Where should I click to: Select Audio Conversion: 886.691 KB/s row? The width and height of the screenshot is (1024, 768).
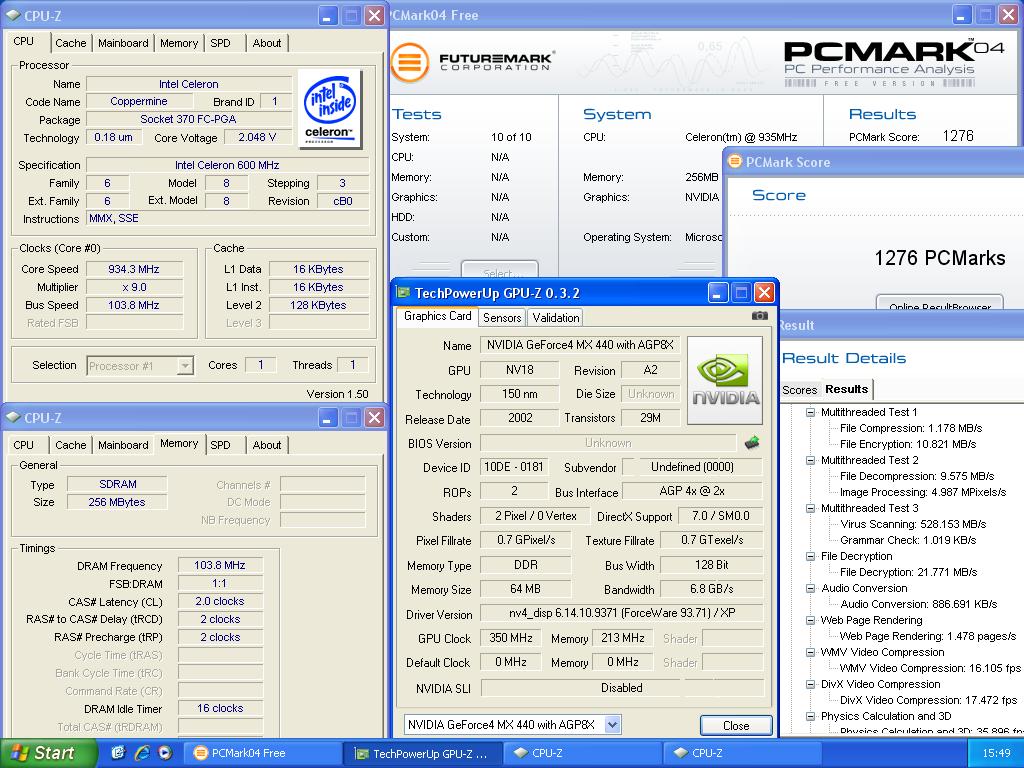click(919, 605)
